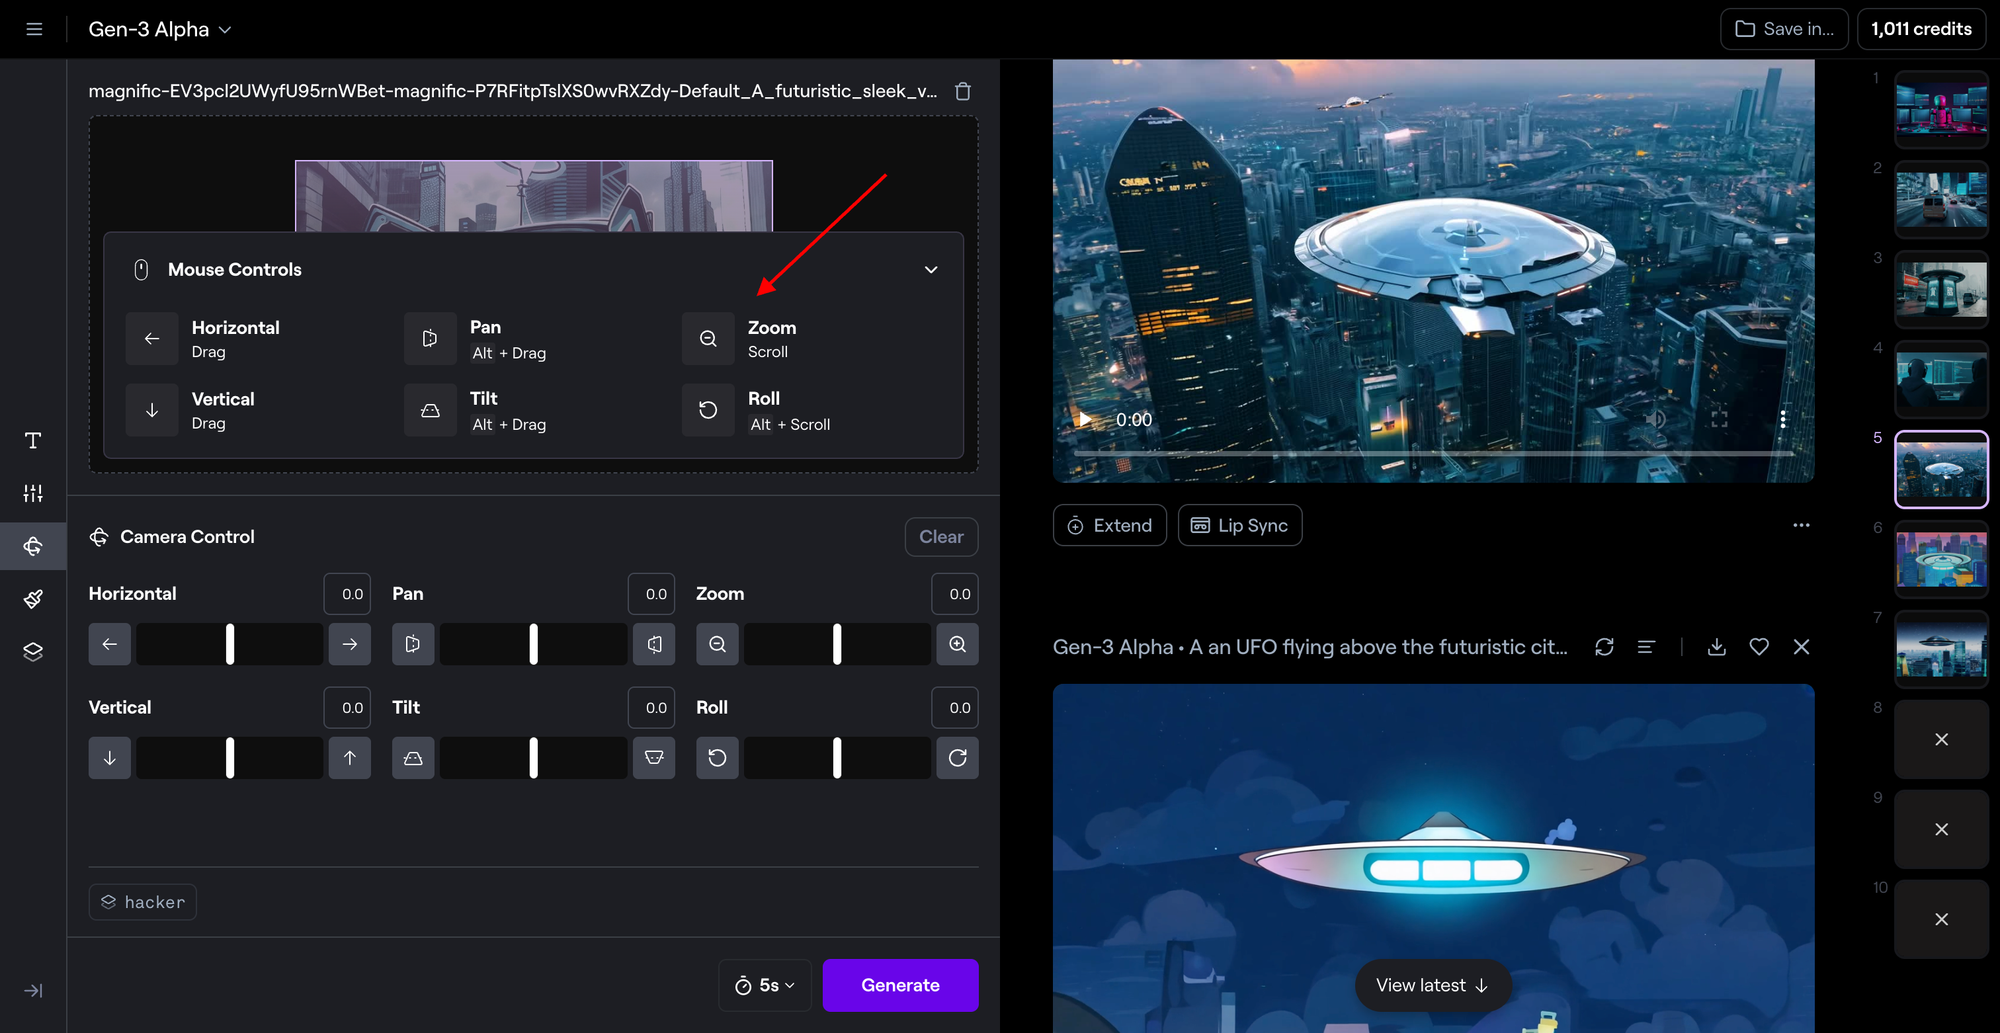The width and height of the screenshot is (2000, 1033).
Task: Open the Layers panel at sidebar bottom
Action: (x=32, y=651)
